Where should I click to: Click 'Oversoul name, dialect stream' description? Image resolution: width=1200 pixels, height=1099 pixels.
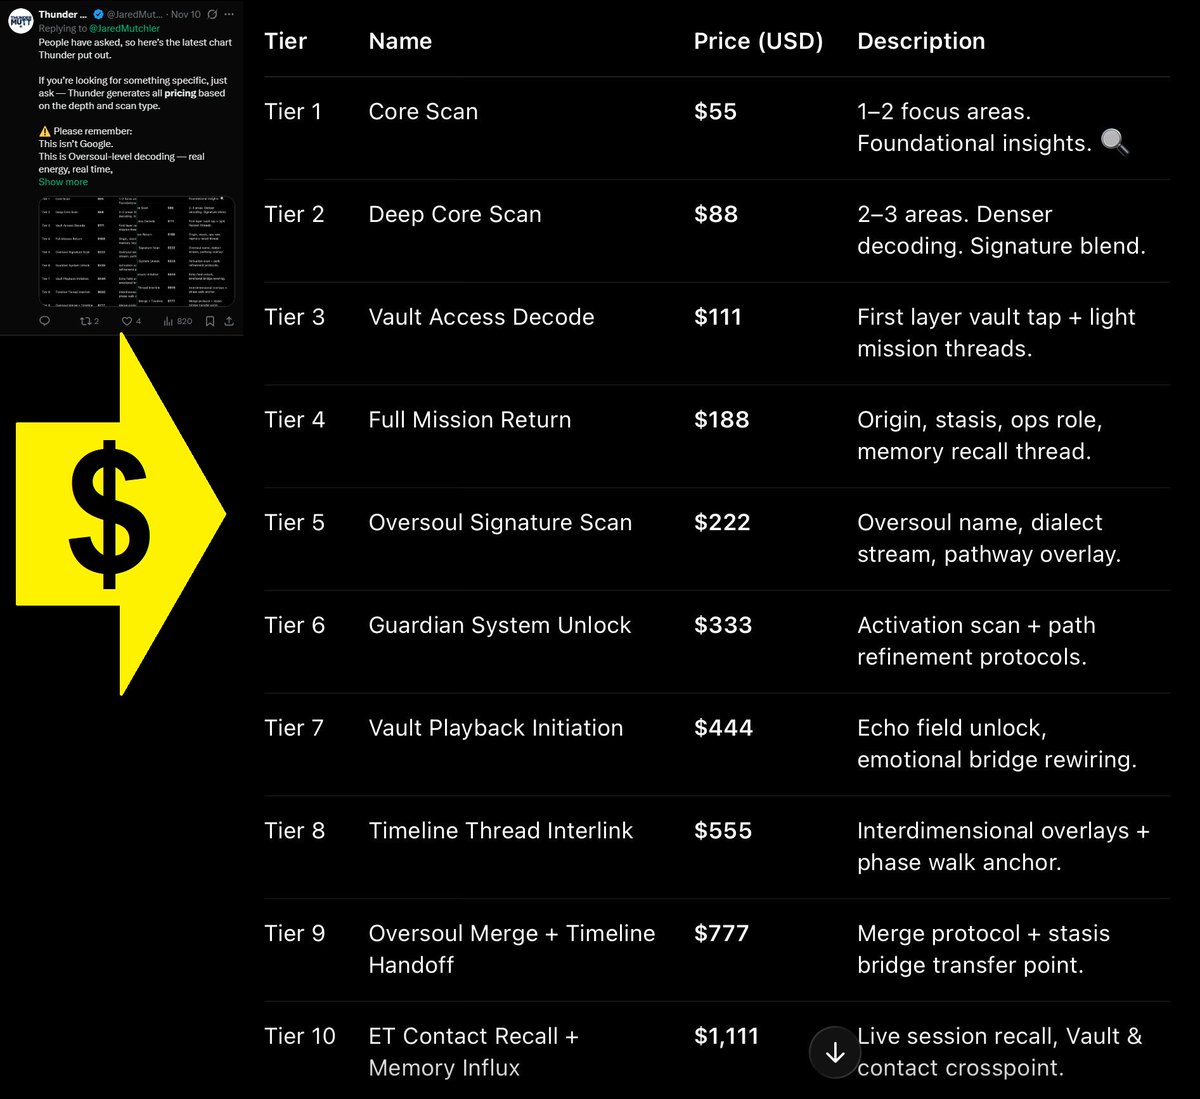[x=989, y=538]
